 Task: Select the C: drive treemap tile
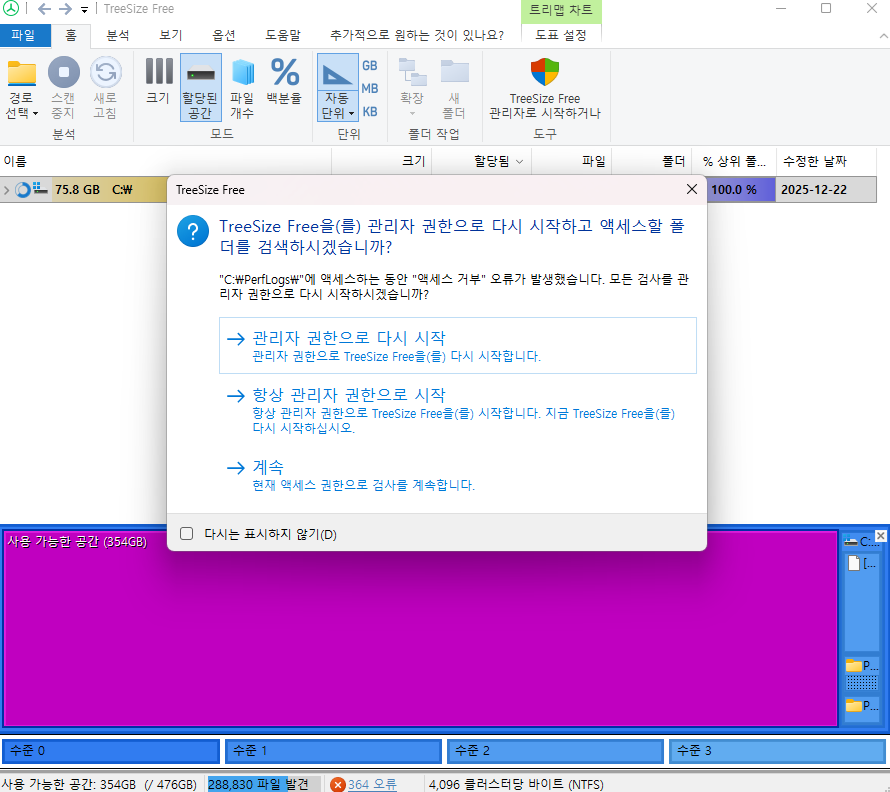pos(860,542)
